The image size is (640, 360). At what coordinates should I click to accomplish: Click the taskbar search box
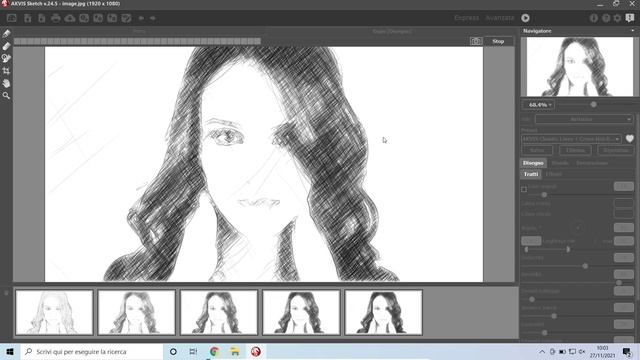91,351
